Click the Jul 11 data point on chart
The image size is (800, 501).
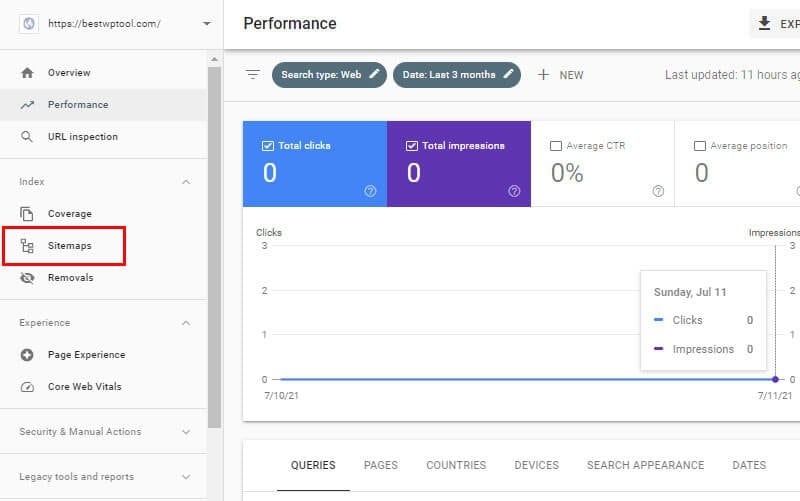775,380
